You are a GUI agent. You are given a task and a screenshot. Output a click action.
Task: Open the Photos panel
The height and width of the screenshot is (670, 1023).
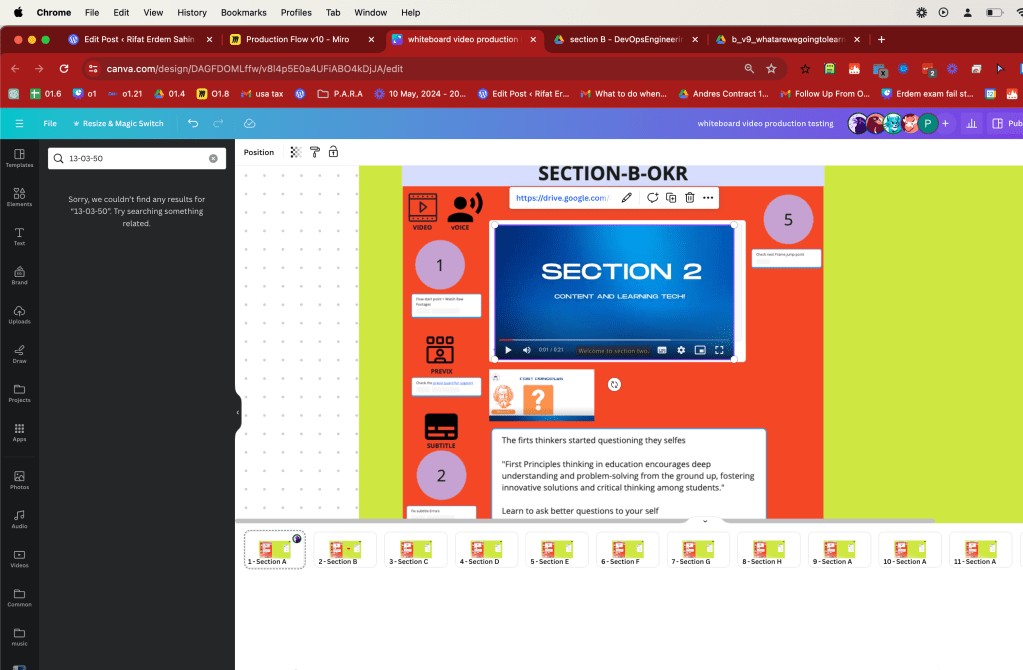click(x=20, y=480)
